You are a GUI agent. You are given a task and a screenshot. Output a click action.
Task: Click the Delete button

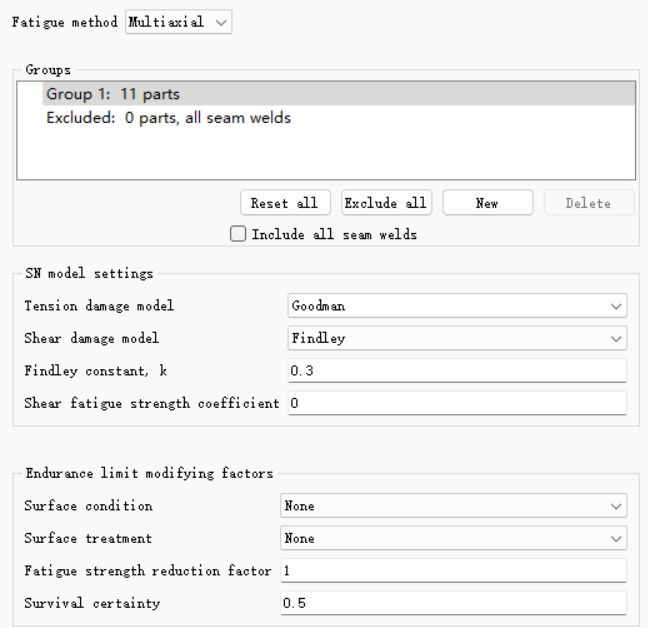589,203
